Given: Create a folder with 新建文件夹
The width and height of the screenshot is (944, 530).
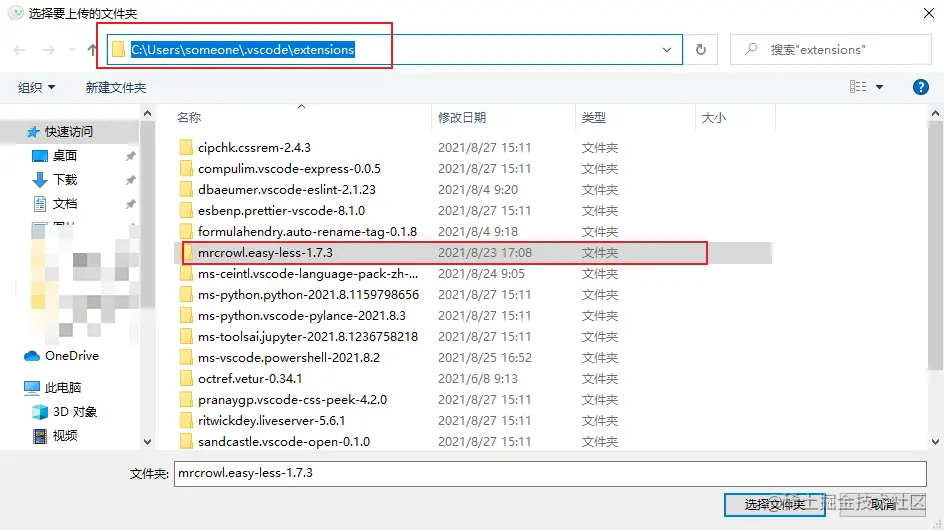Looking at the screenshot, I should pyautogui.click(x=116, y=87).
